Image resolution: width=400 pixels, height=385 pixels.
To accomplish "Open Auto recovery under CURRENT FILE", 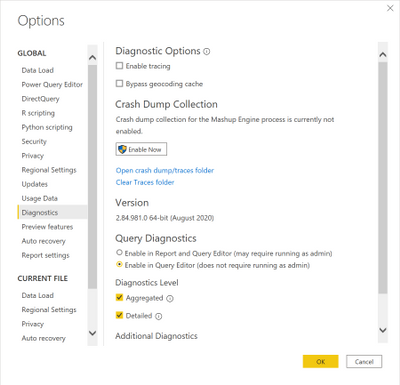I will [44, 338].
